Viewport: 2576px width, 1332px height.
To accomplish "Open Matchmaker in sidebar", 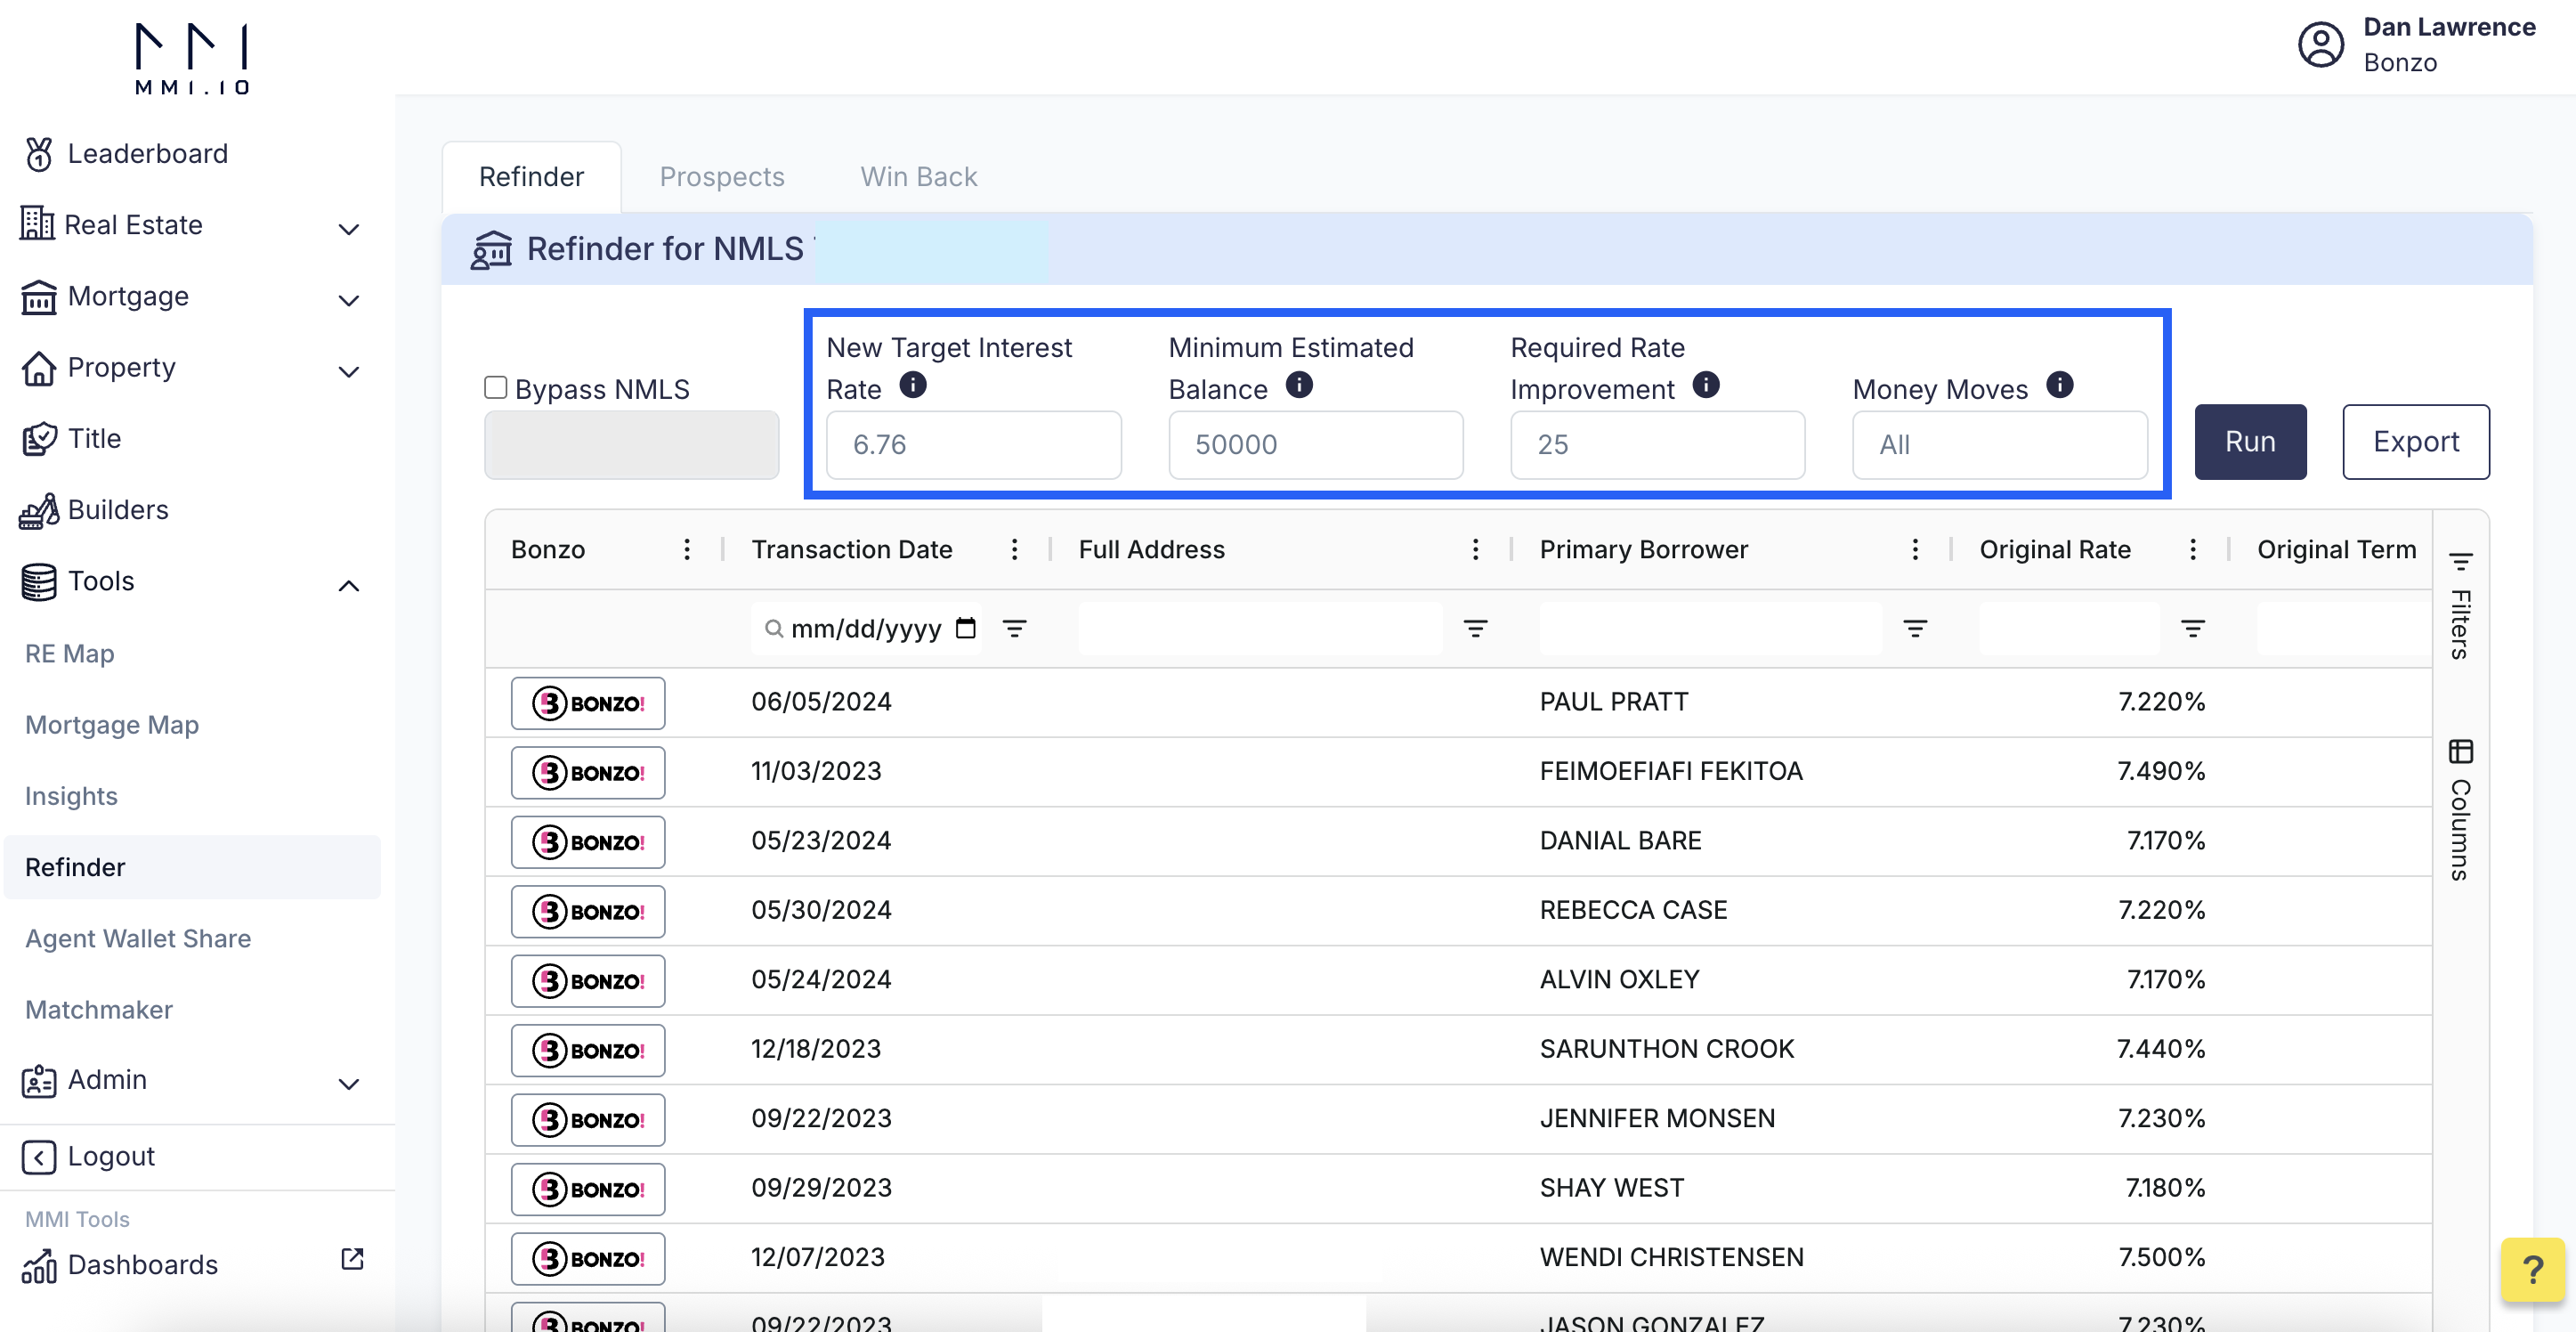I will [x=99, y=1010].
